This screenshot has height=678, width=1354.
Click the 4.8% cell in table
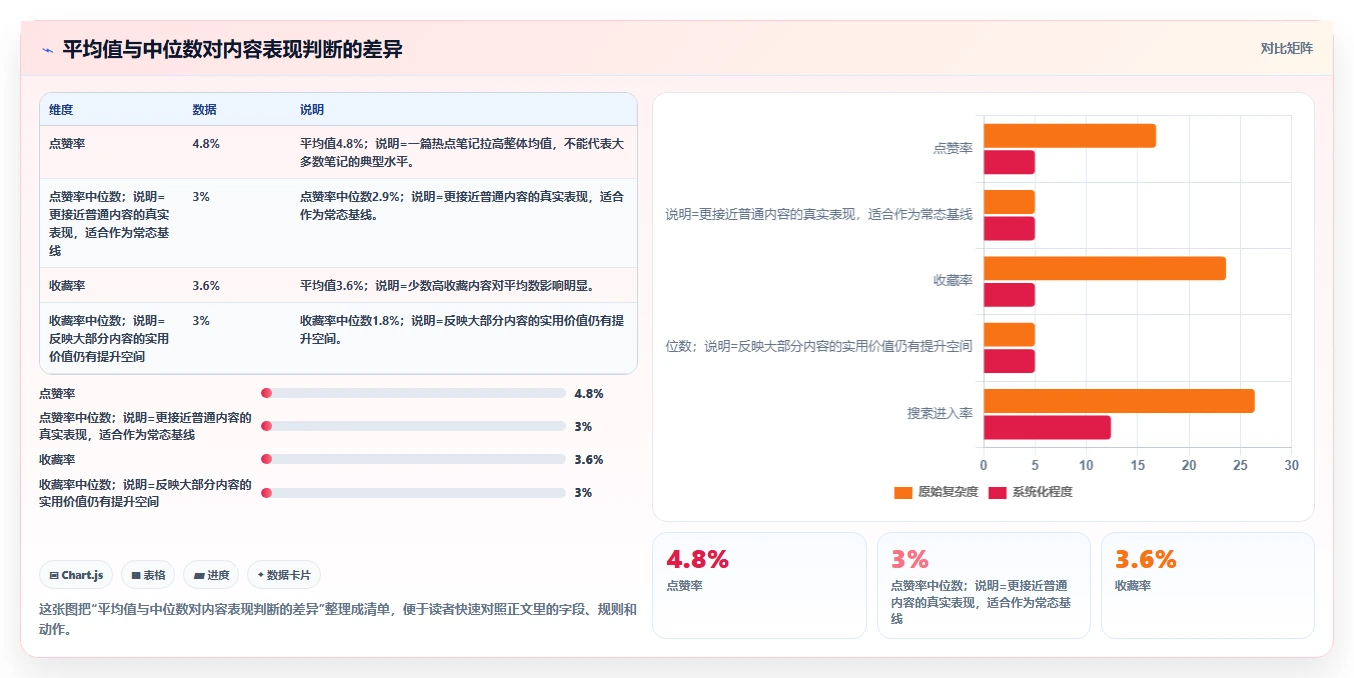(x=206, y=144)
